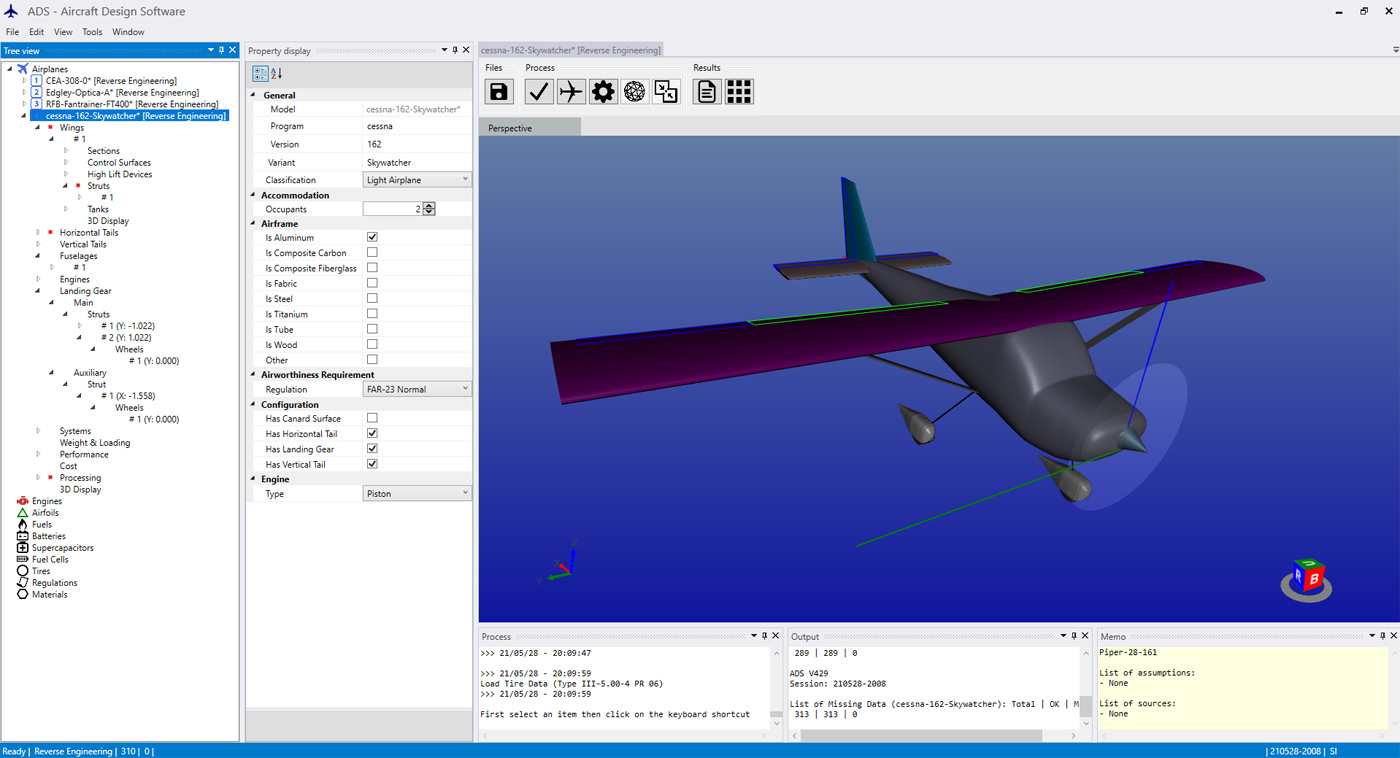1400x758 pixels.
Task: Open the Edit menu
Action: 36,32
